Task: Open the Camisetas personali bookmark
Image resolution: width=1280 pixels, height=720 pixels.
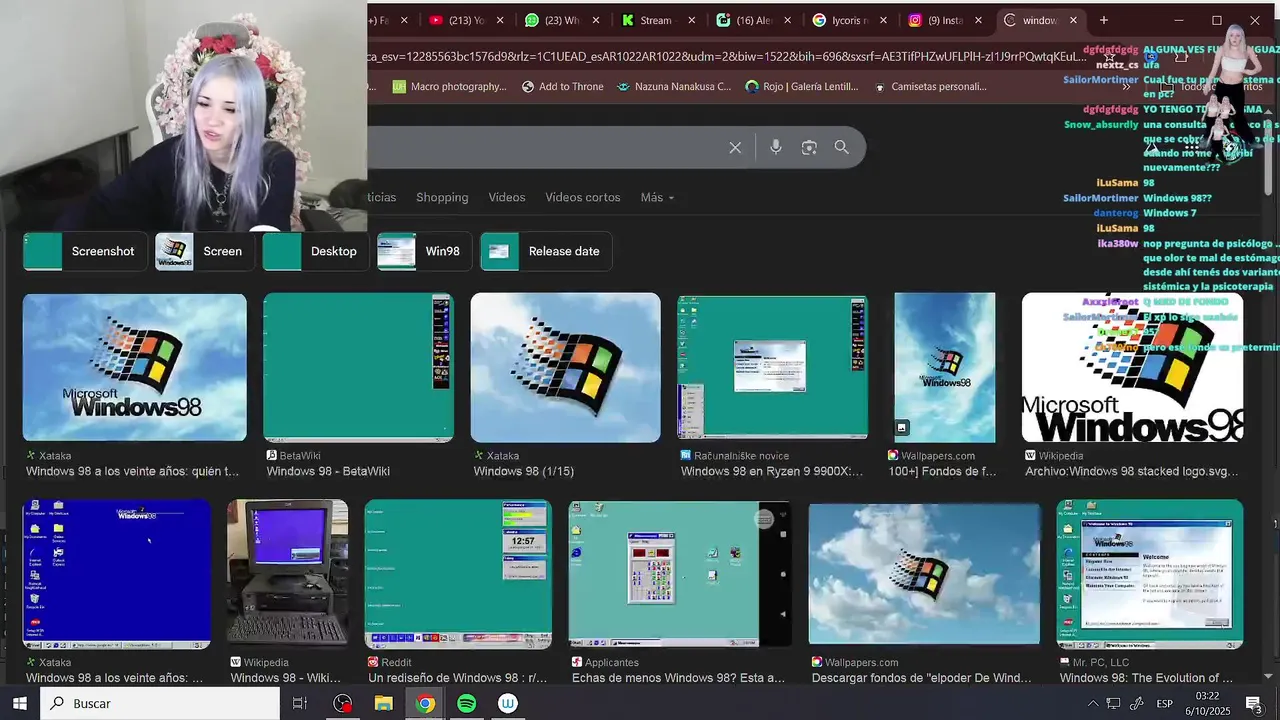Action: (x=930, y=87)
